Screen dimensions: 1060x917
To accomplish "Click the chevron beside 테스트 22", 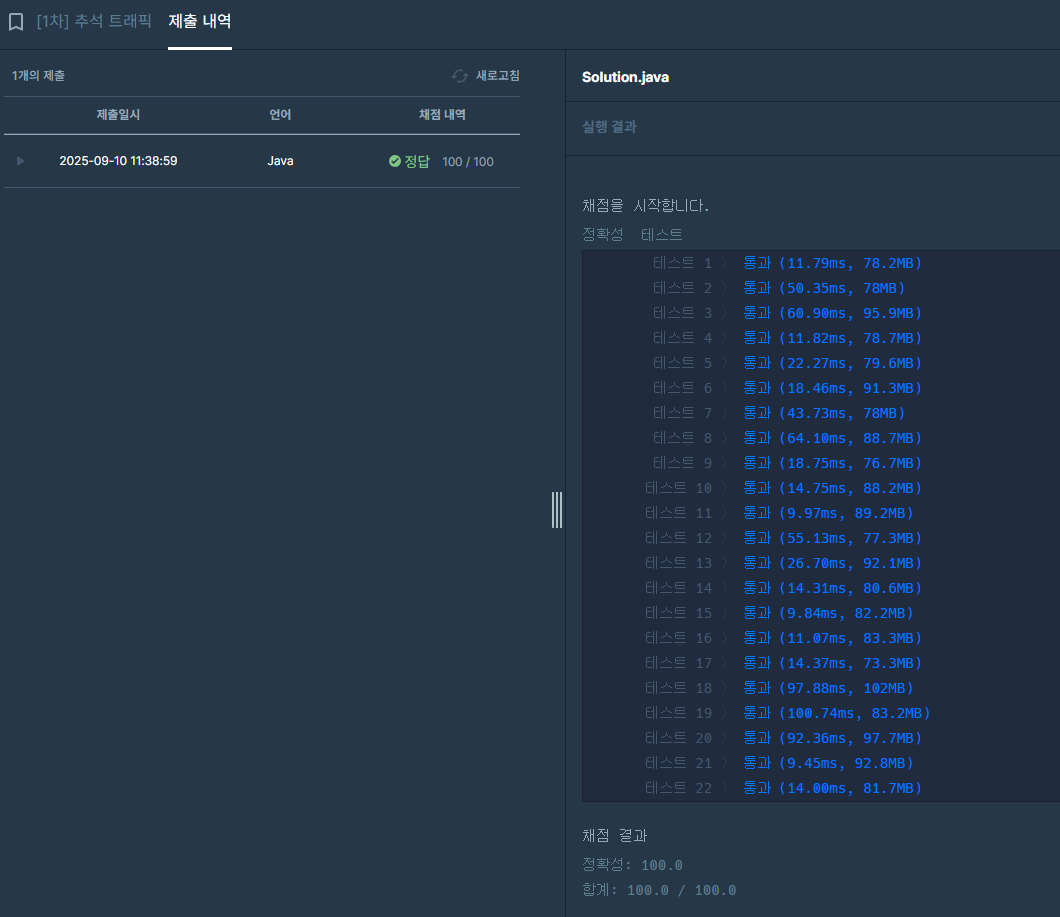I will (x=727, y=788).
